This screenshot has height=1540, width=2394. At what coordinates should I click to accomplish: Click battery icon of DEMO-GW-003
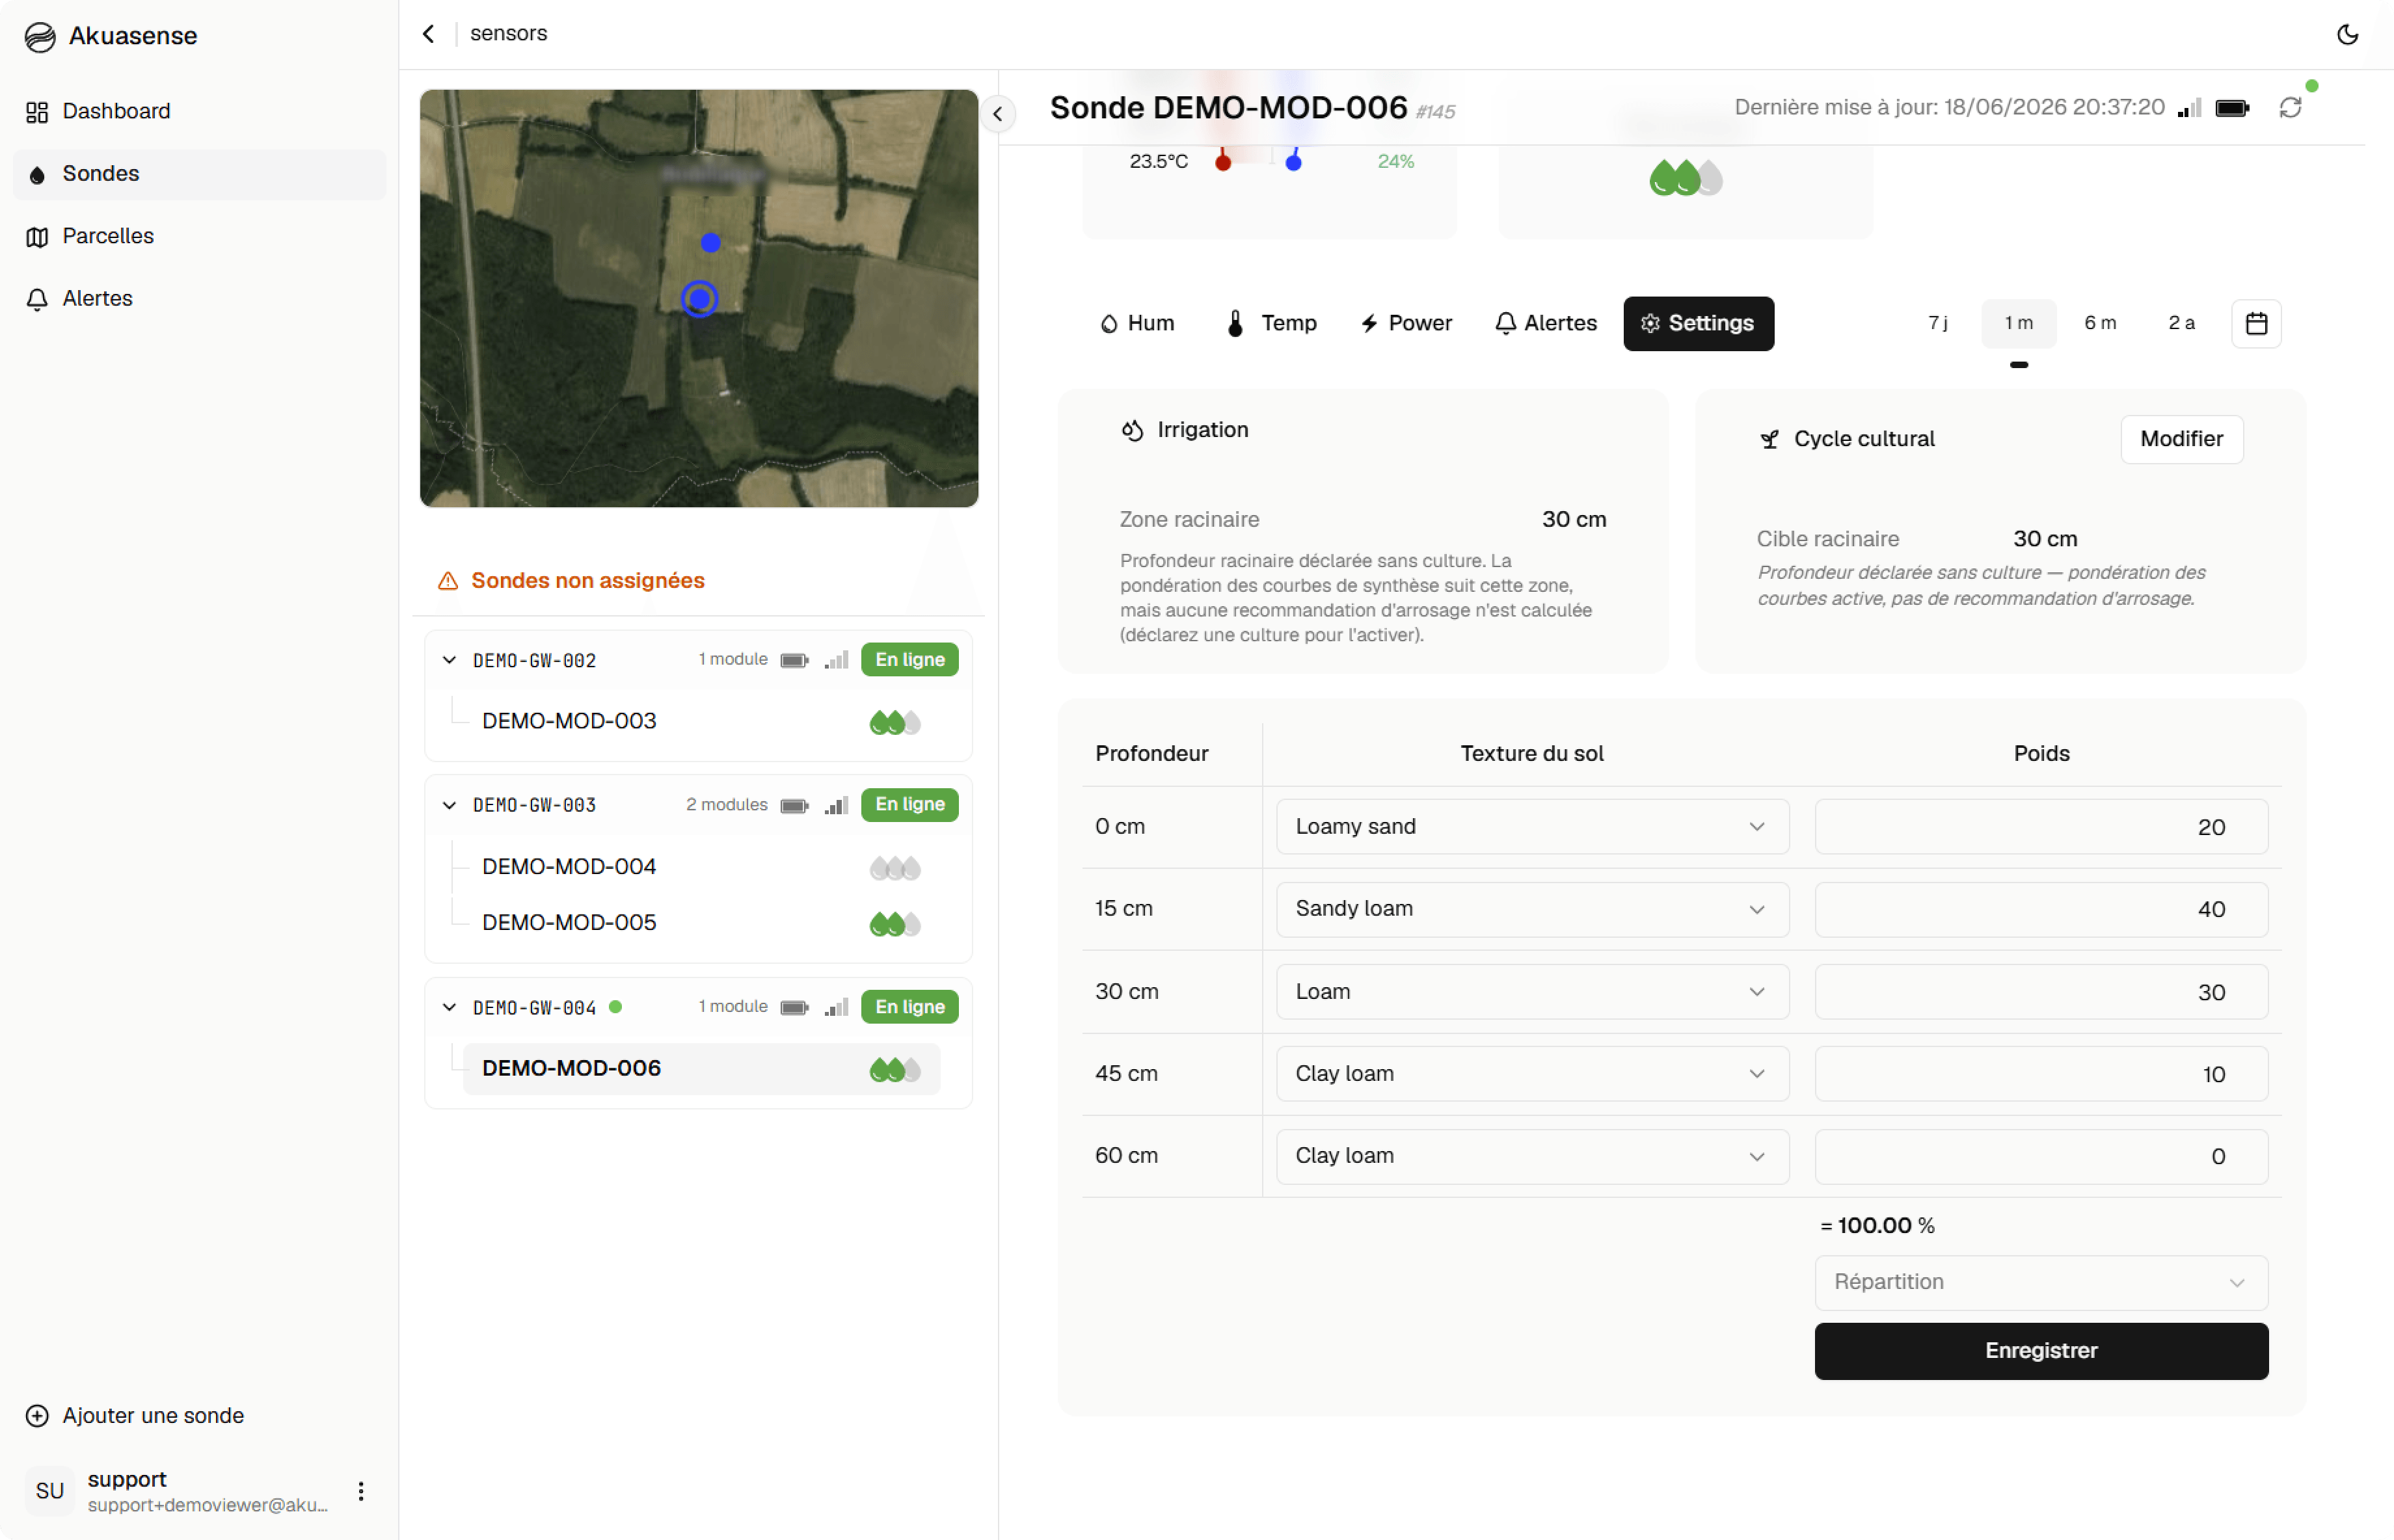click(x=794, y=806)
